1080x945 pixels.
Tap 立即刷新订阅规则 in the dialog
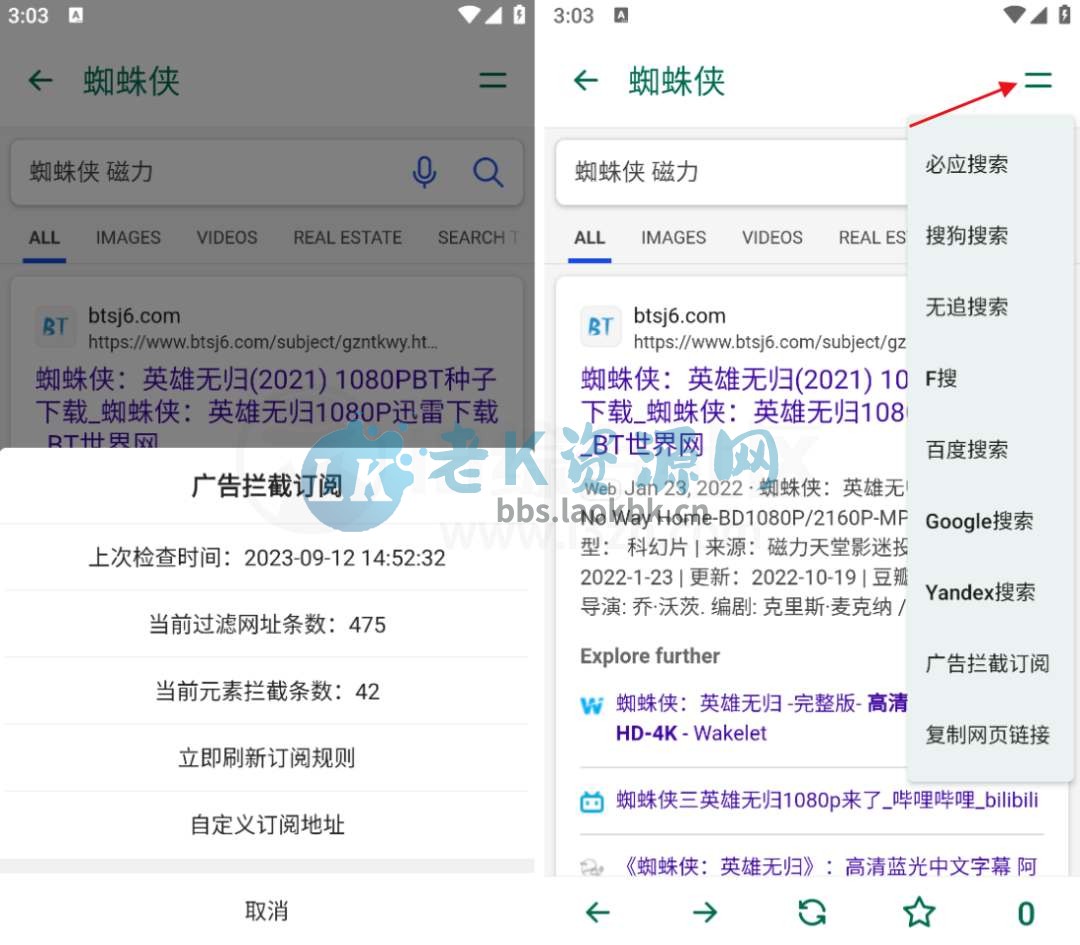pos(267,758)
